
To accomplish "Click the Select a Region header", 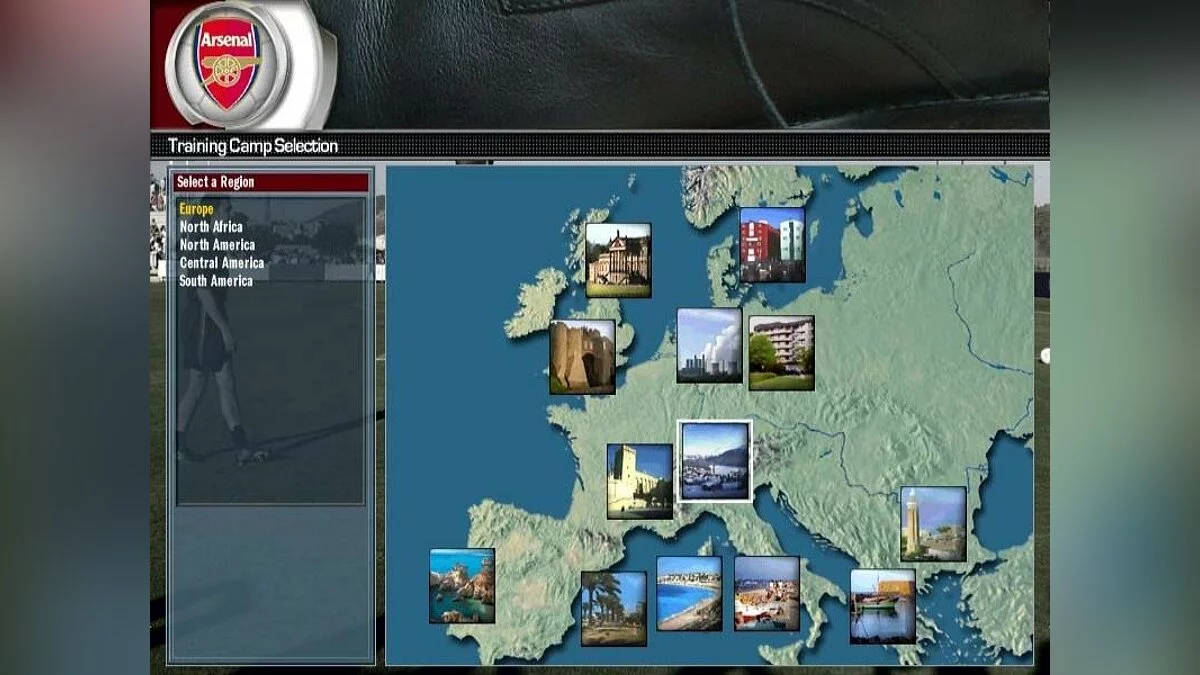I will pyautogui.click(x=271, y=182).
